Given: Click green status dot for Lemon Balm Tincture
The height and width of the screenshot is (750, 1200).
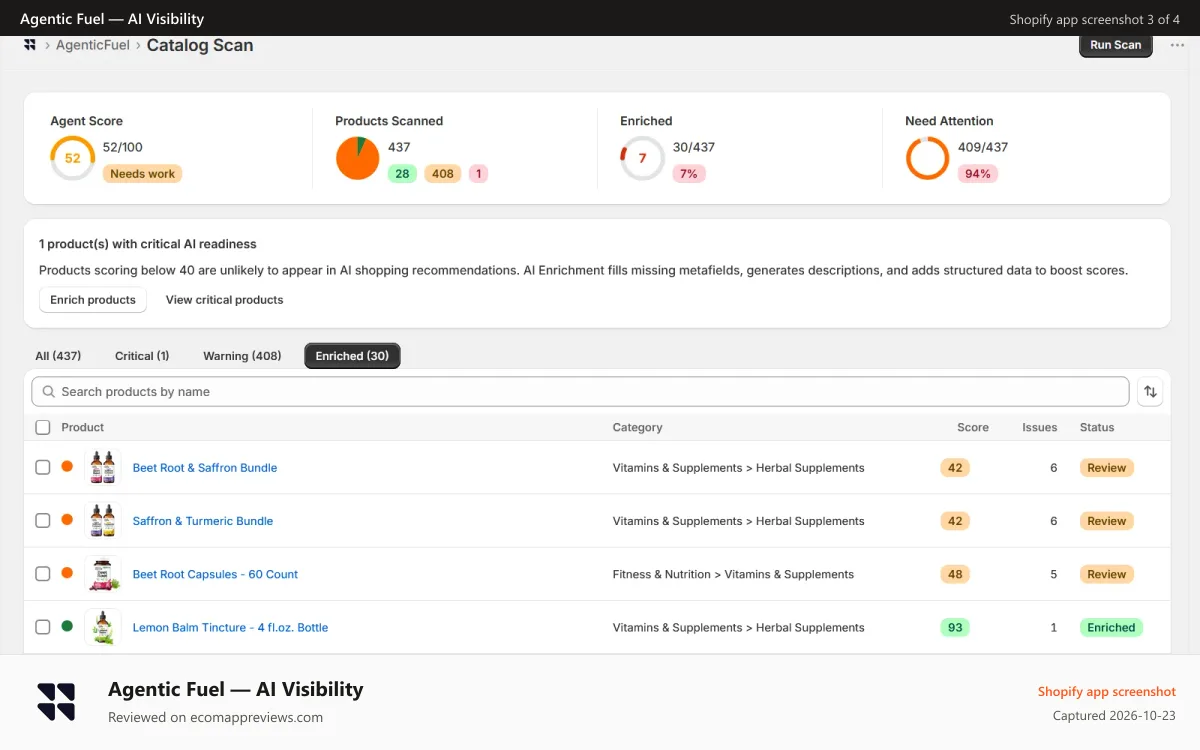Looking at the screenshot, I should click(67, 627).
